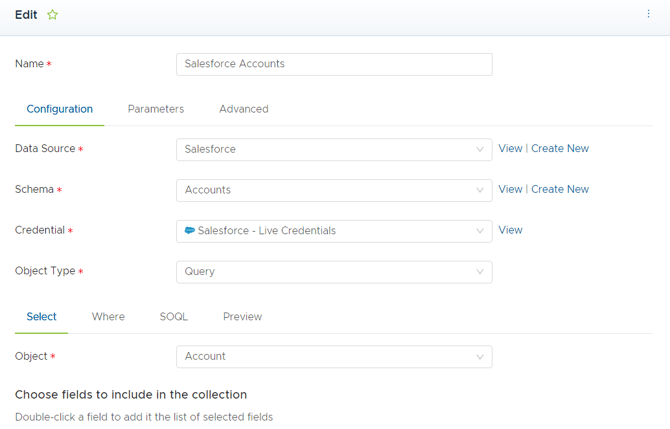Viewport: 670px width, 429px height.
Task: Click 'Double-click a field to add it' hint text
Action: click(x=144, y=417)
